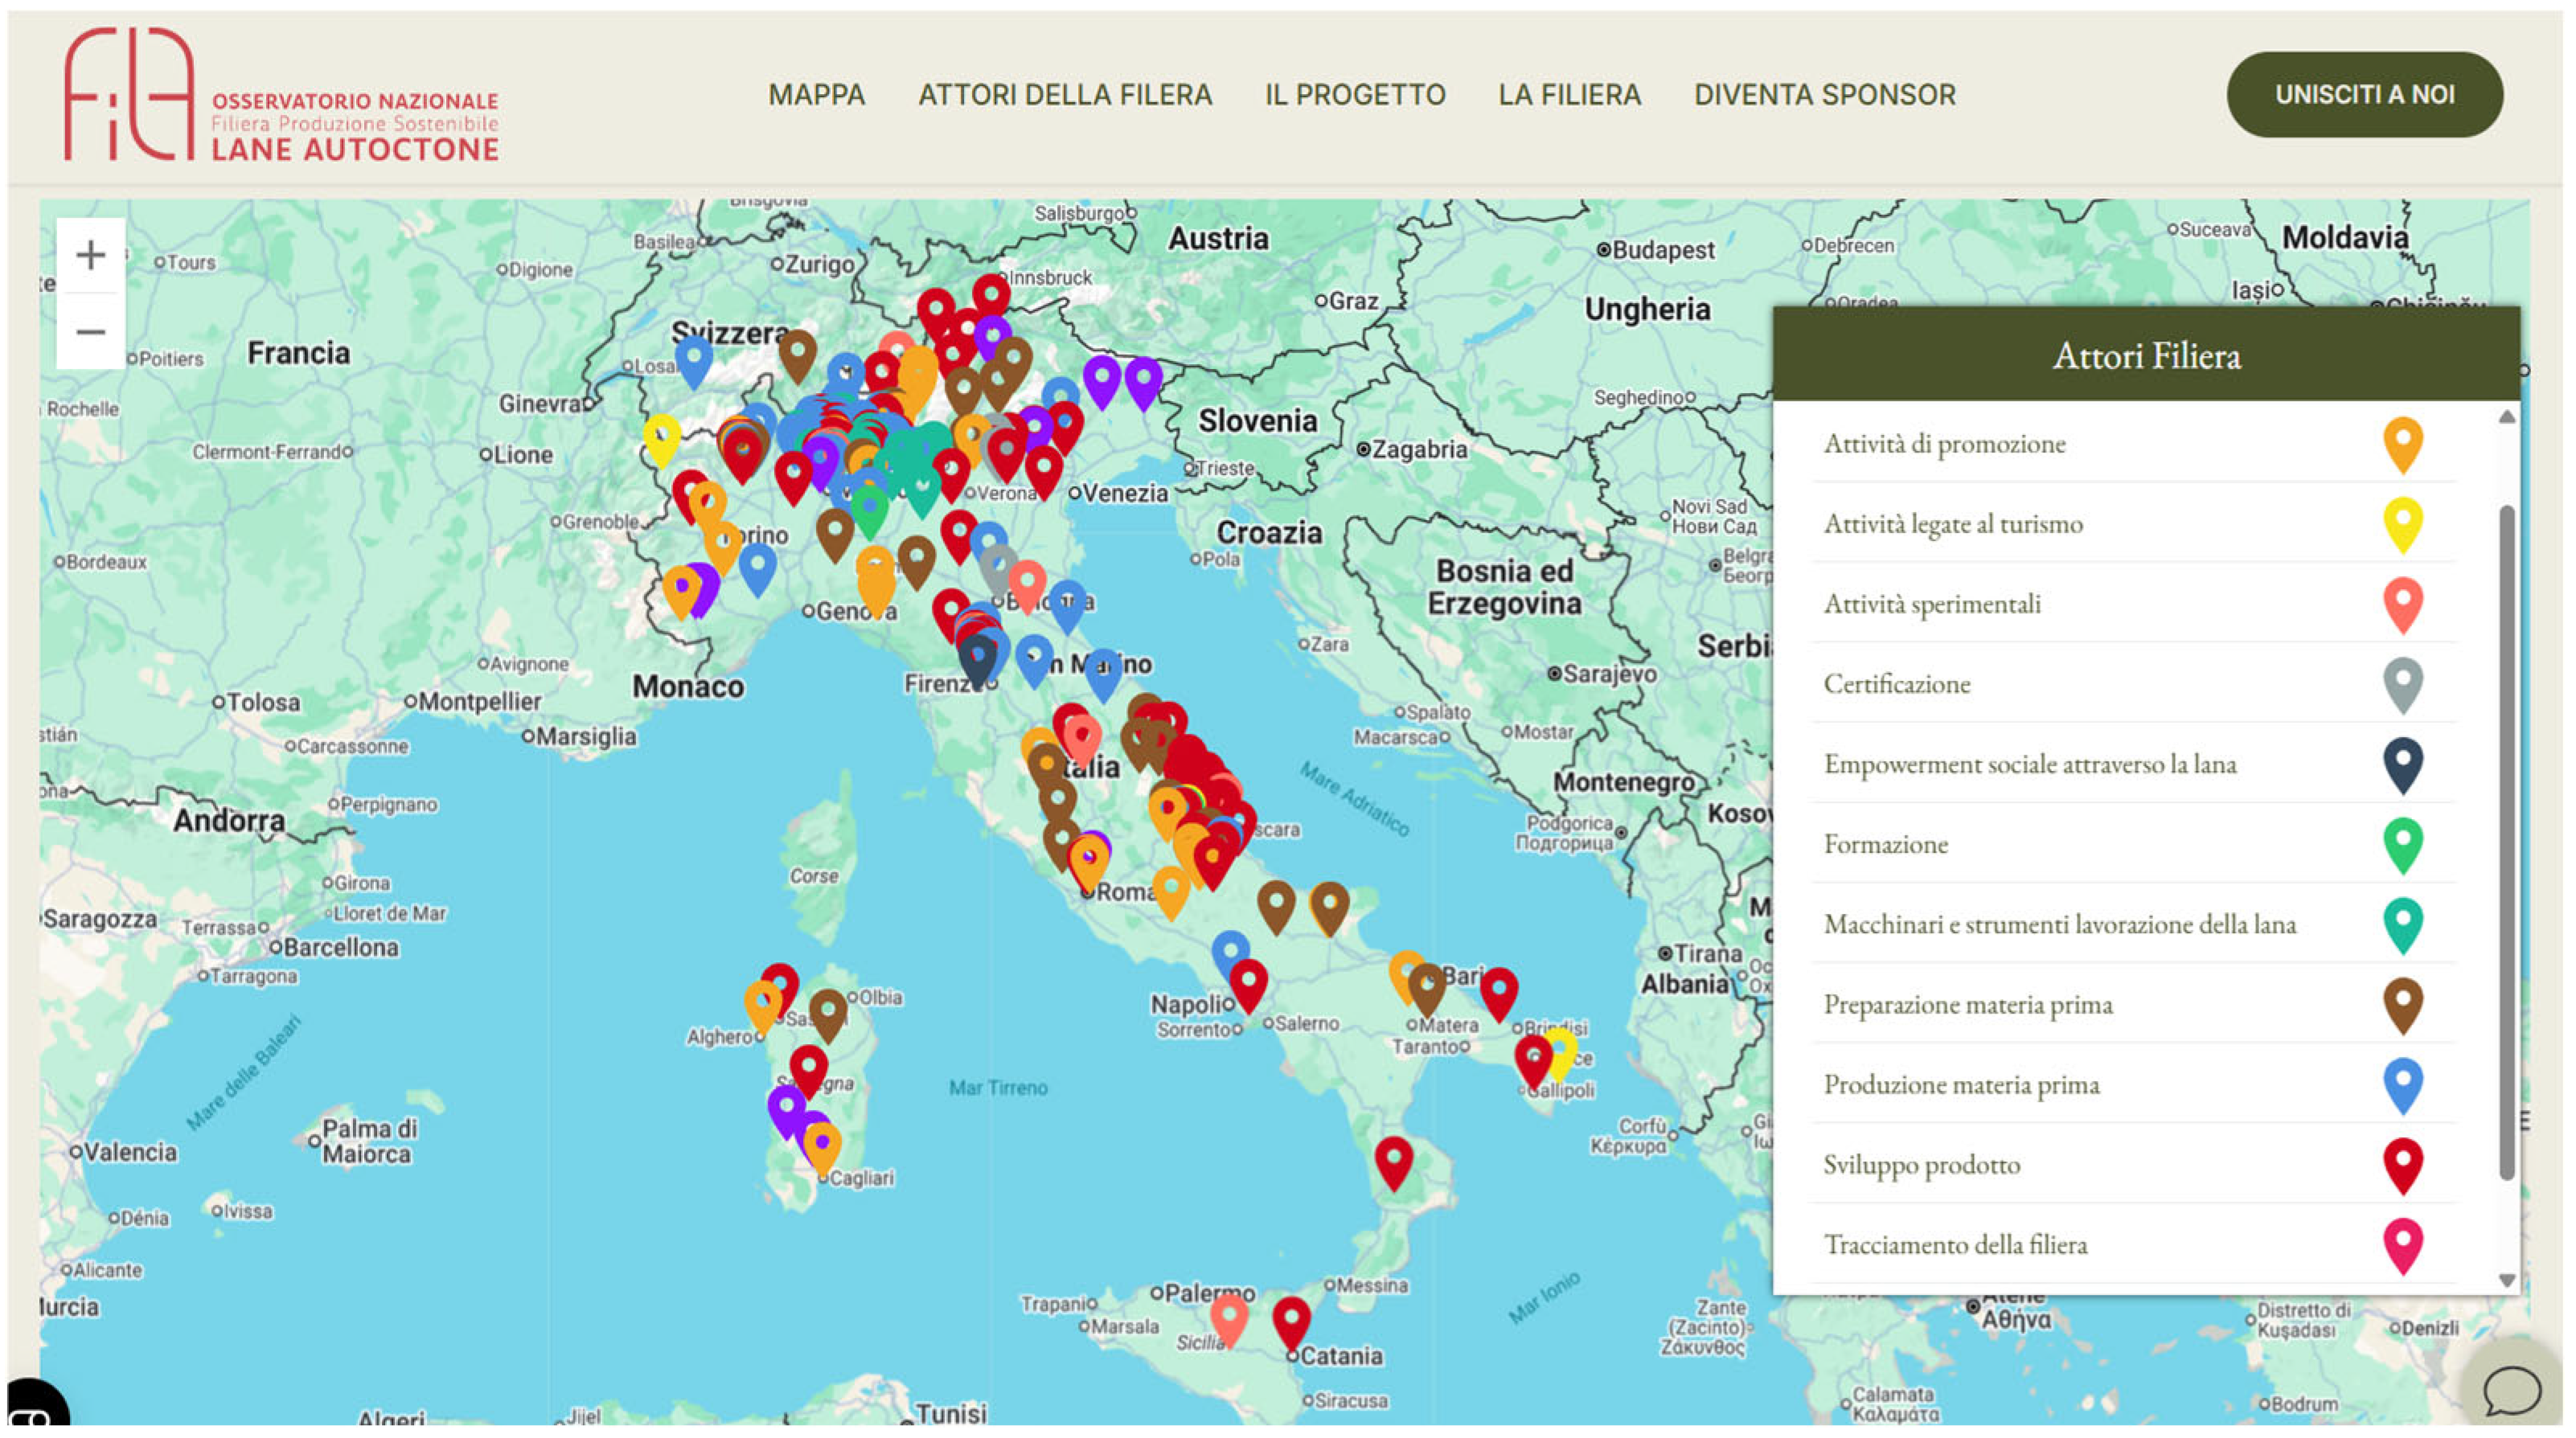Click the brown Preparazione materia prima pin
2576x1438 pixels.
coord(2402,1002)
